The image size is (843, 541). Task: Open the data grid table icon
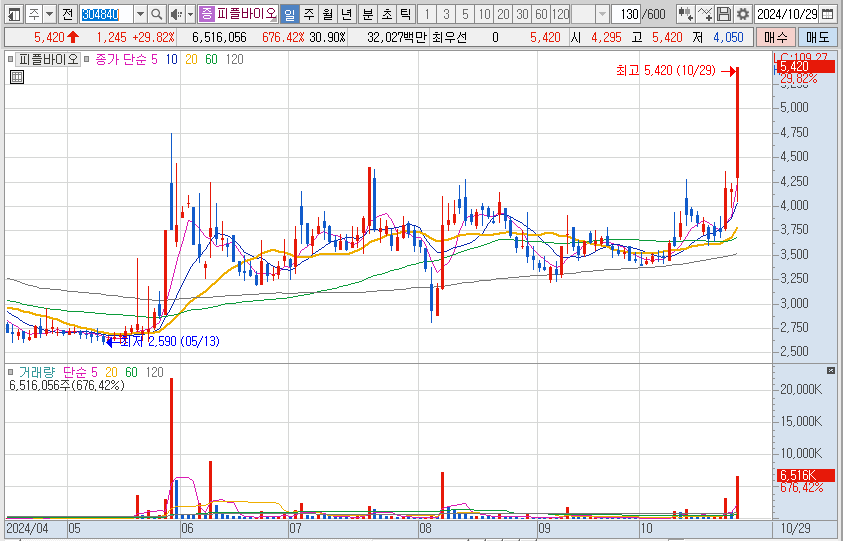(17, 77)
